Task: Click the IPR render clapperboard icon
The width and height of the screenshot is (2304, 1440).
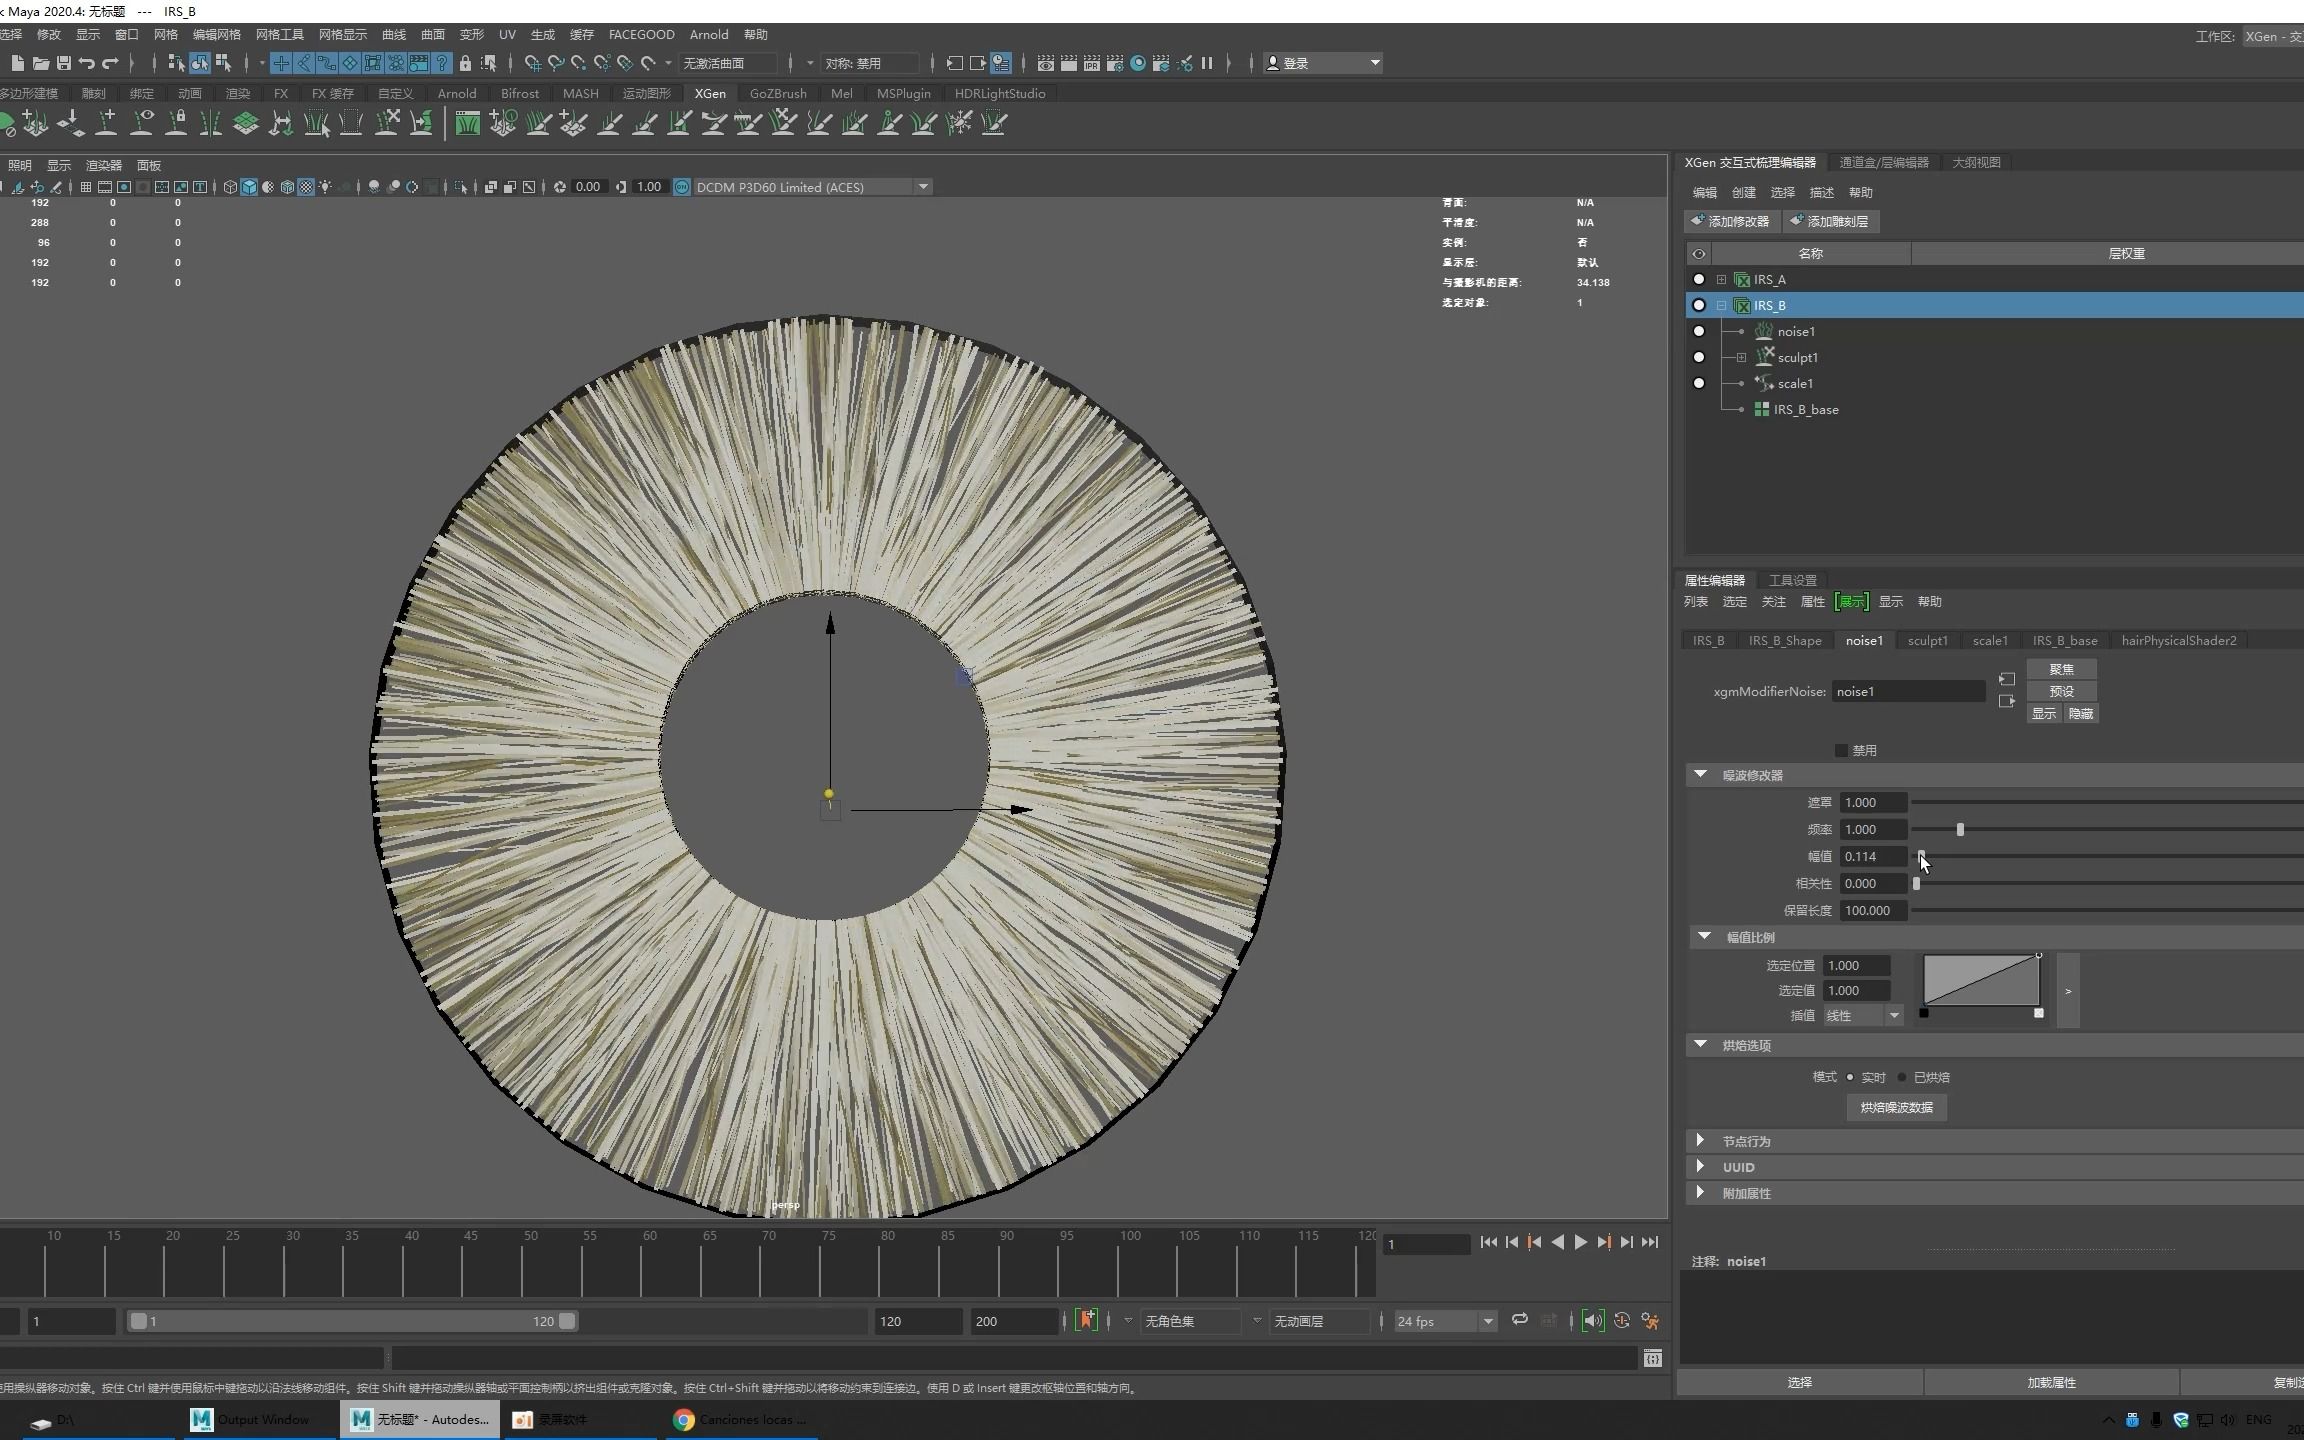Action: tap(1091, 63)
